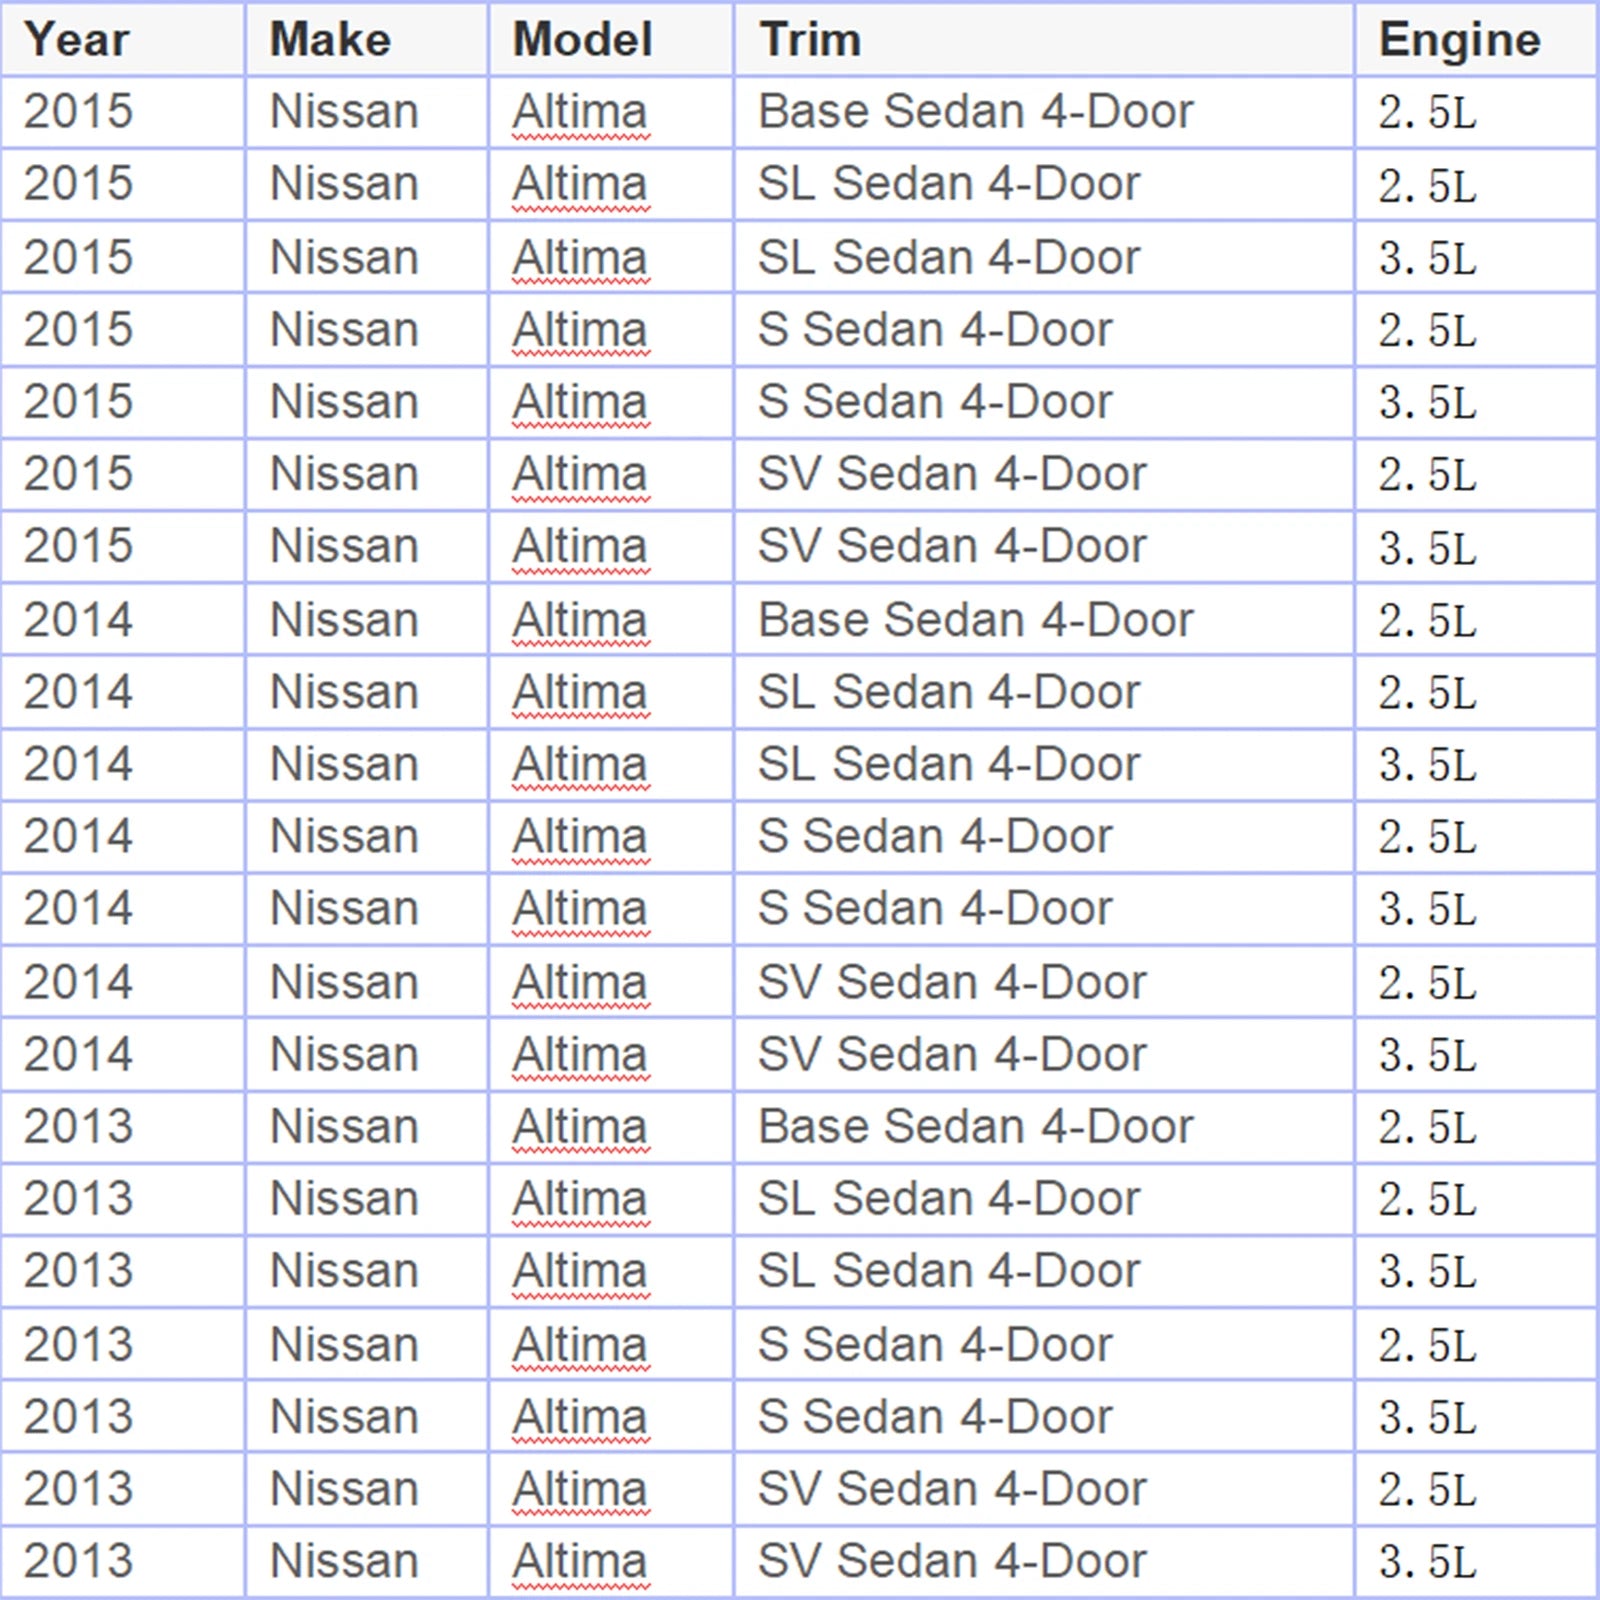This screenshot has width=1600, height=1600.
Task: Click Altima in the 2013 Base Sedan row
Action: point(580,1128)
